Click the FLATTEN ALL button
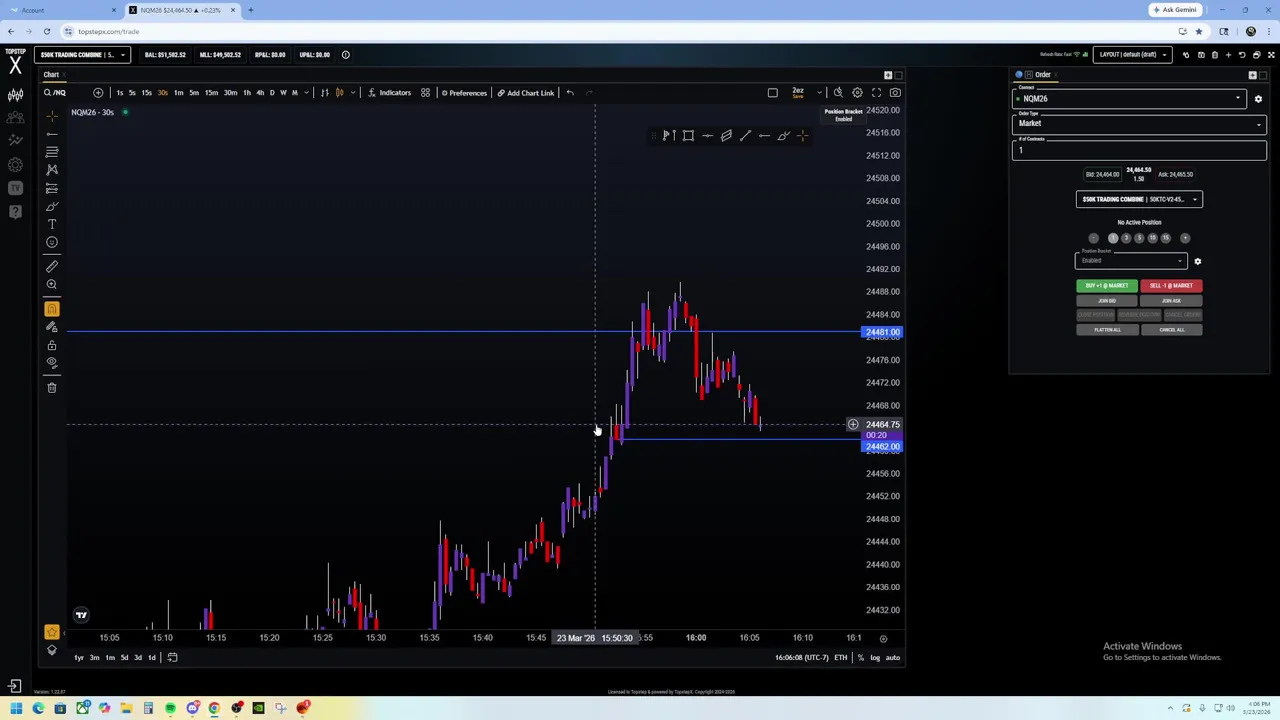1280x720 pixels. pos(1106,330)
